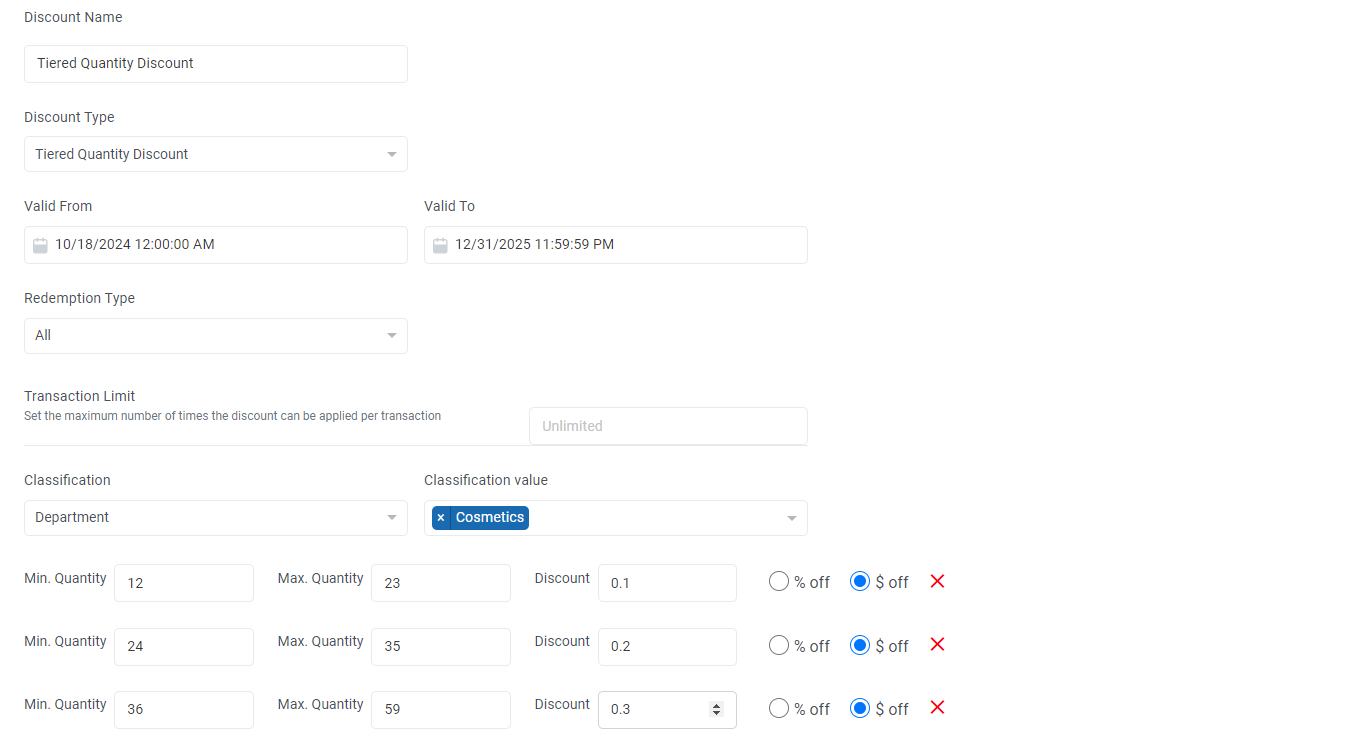1345x732 pixels.
Task: Expand the Redemption Type dropdown
Action: pos(215,336)
